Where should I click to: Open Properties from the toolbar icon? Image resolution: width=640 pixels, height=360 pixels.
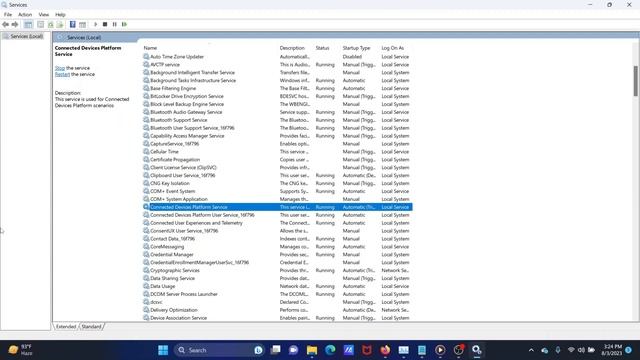(40, 24)
